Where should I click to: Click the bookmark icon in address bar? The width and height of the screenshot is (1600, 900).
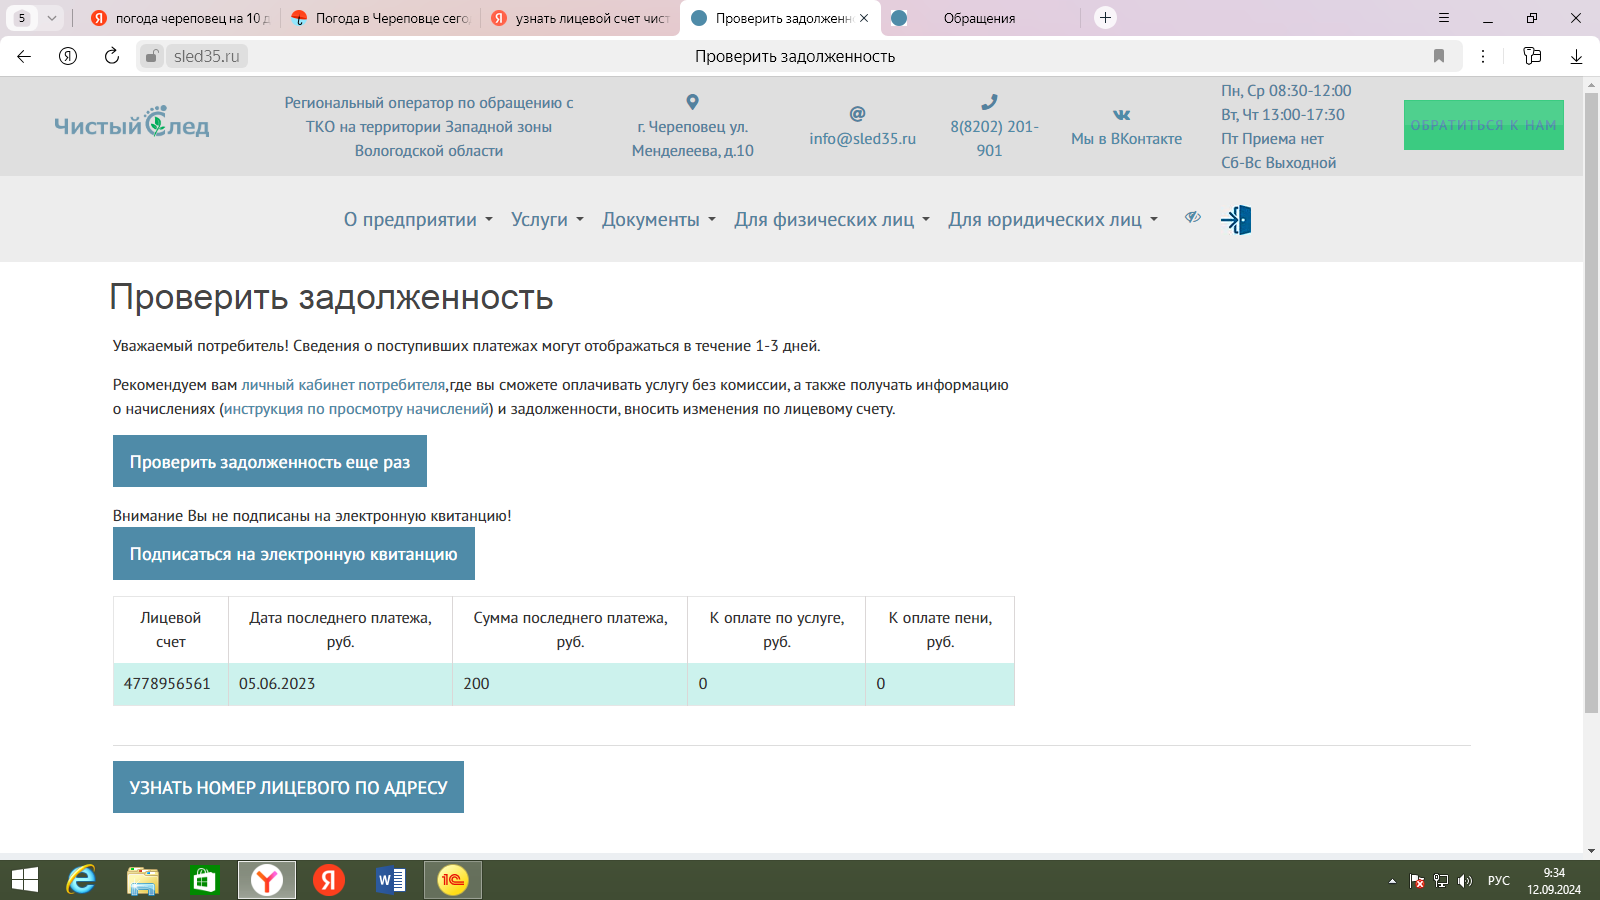tap(1439, 56)
